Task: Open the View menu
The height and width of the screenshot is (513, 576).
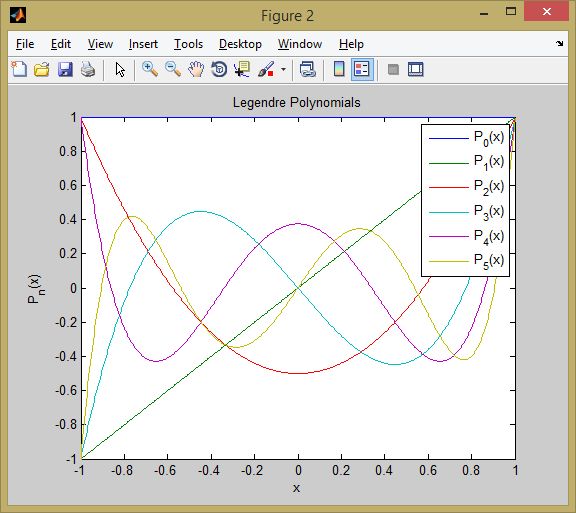Action: tap(100, 44)
